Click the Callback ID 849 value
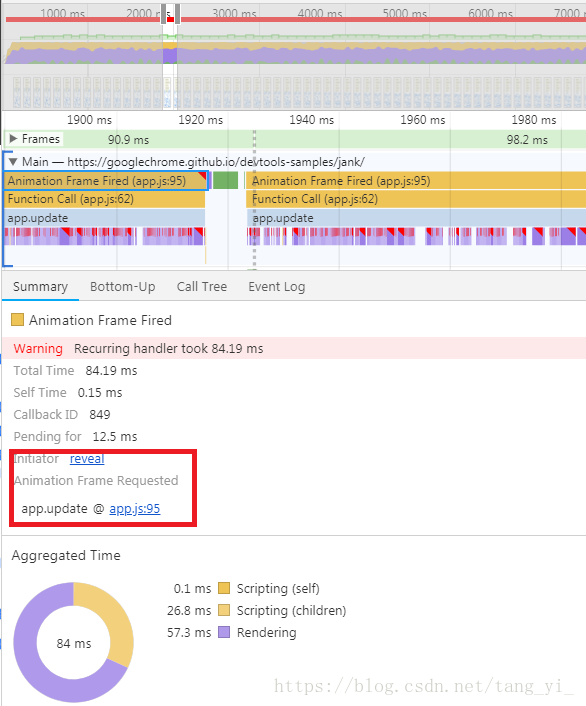This screenshot has height=706, width=586. point(100,414)
